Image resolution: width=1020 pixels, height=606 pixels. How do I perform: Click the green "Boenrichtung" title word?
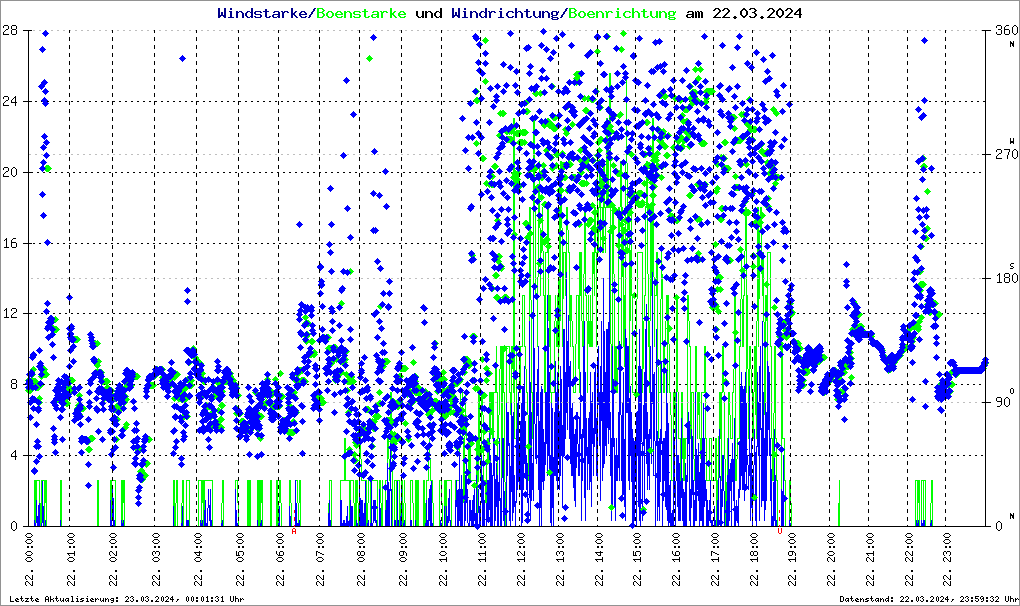[x=622, y=14]
